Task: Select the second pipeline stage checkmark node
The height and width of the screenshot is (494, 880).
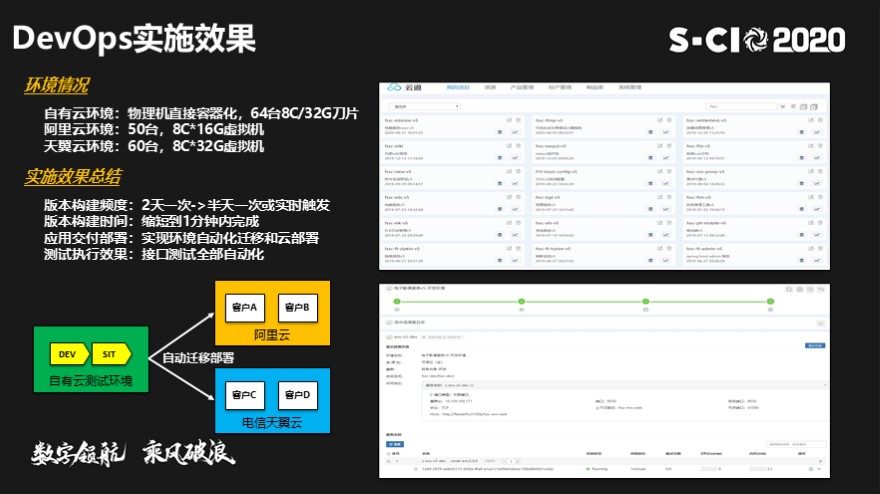Action: tap(521, 301)
